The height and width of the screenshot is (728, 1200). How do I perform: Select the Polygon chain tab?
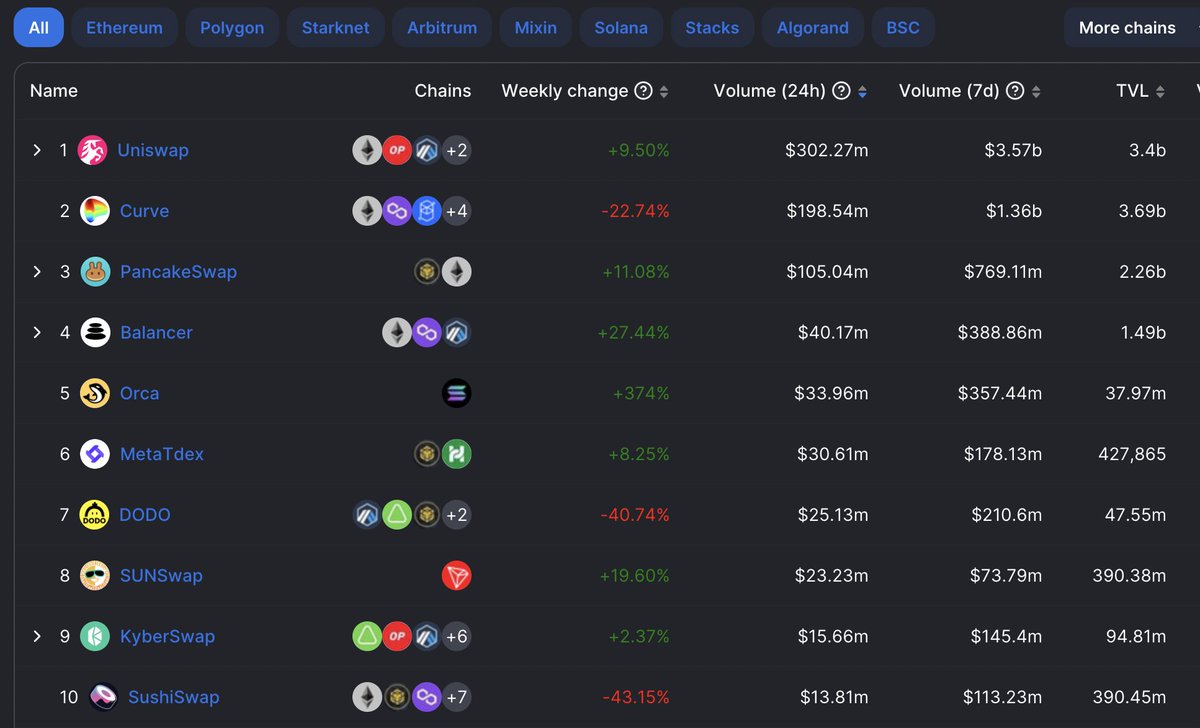pyautogui.click(x=232, y=28)
